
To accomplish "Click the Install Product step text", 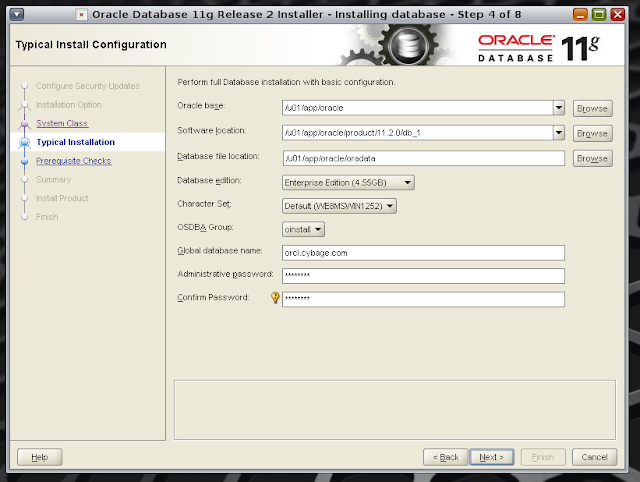I will tap(62, 198).
